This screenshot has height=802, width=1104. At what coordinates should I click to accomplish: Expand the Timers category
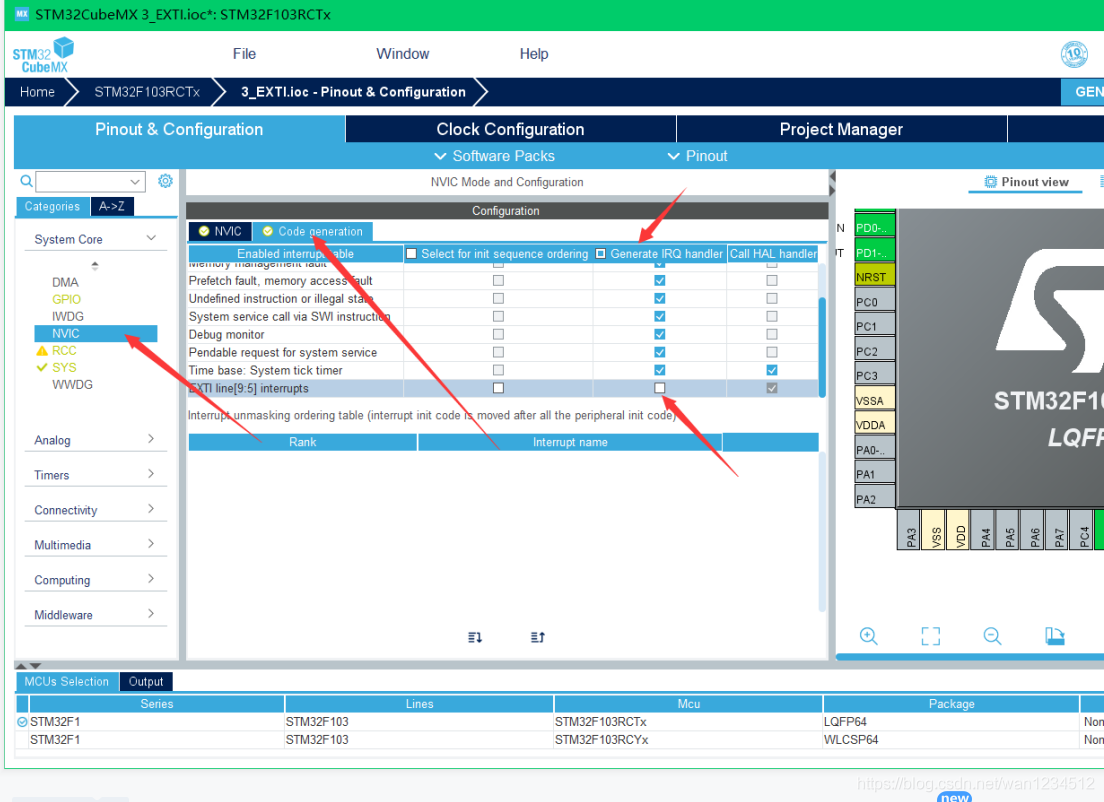tap(151, 475)
